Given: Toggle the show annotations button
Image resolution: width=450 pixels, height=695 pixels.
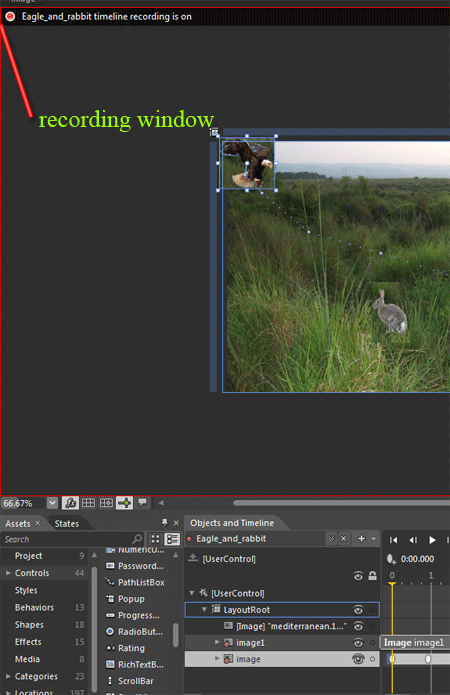Looking at the screenshot, I should tap(142, 502).
